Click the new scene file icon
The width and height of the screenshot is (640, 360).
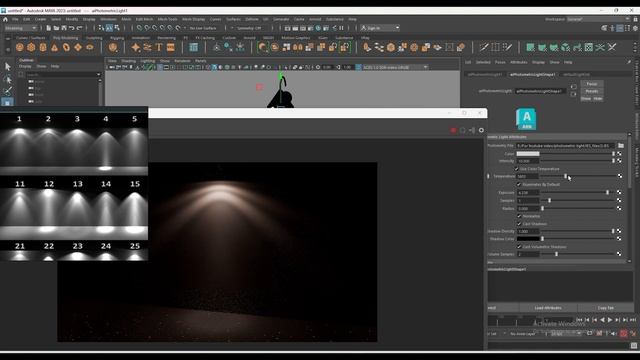48,28
